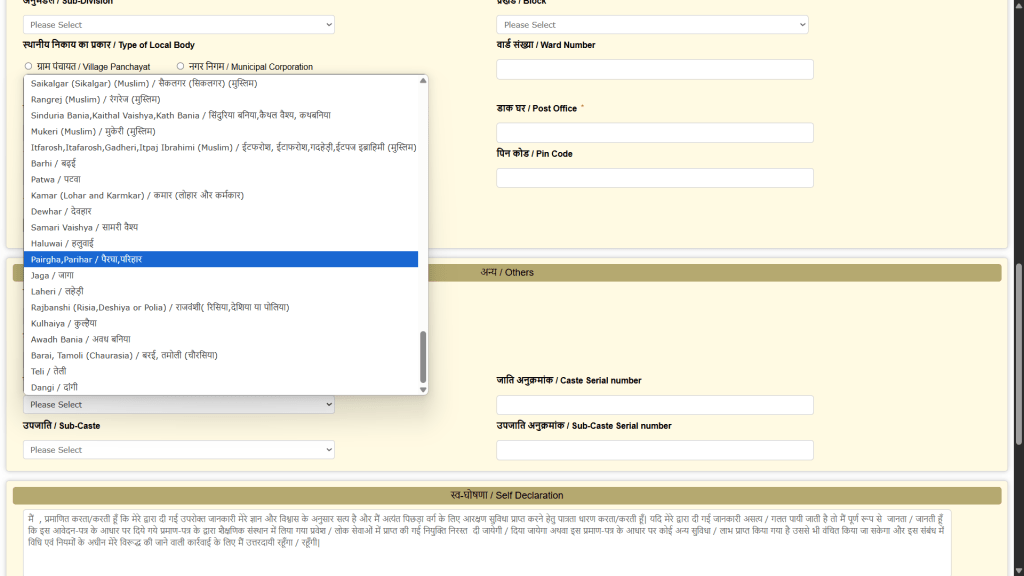Choose Dewhar option from list
Screen dimensions: 1024x576
[221, 211]
